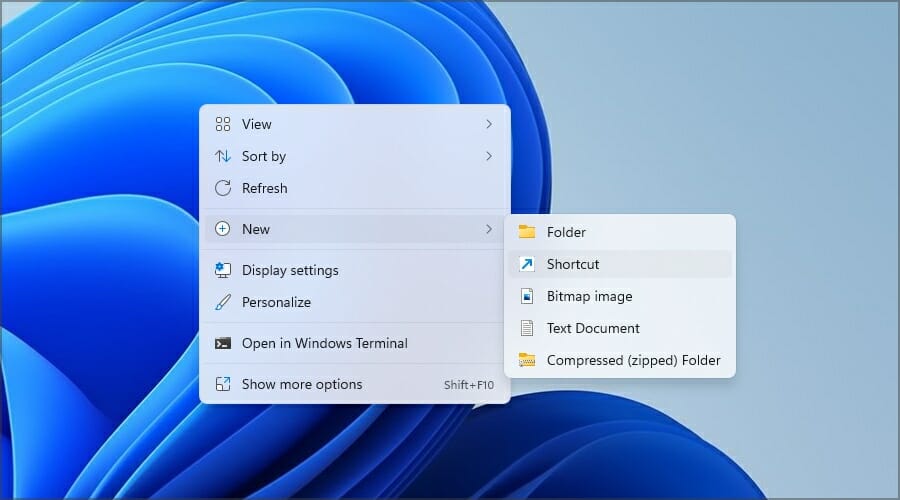Screen dimensions: 900x500
Task: Choose Personalize from the context menu
Action: pos(355,302)
